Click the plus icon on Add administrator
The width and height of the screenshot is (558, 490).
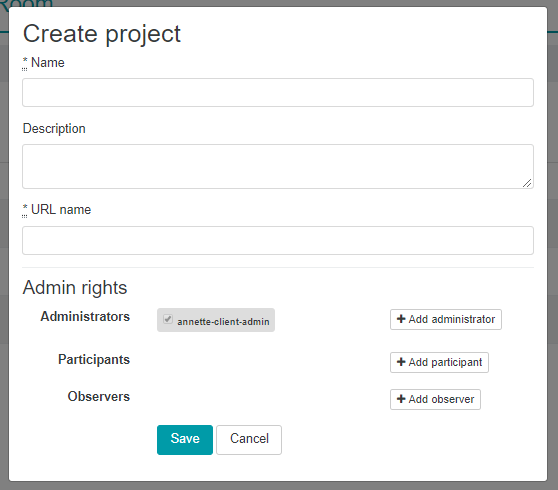(x=401, y=319)
